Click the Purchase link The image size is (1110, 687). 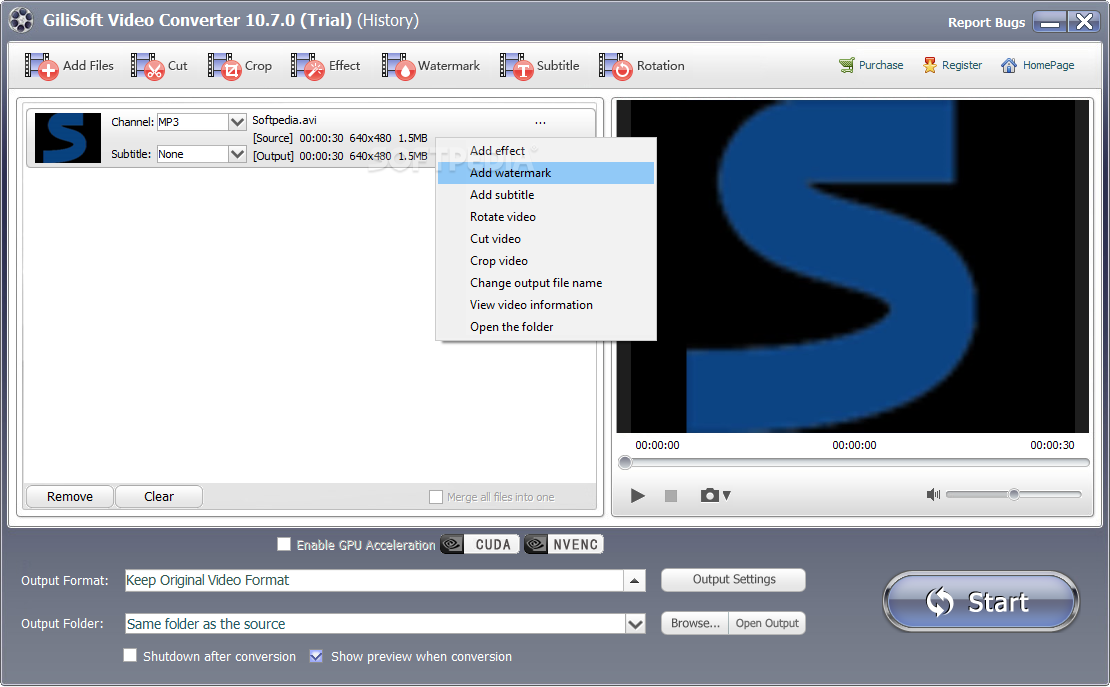[x=871, y=64]
